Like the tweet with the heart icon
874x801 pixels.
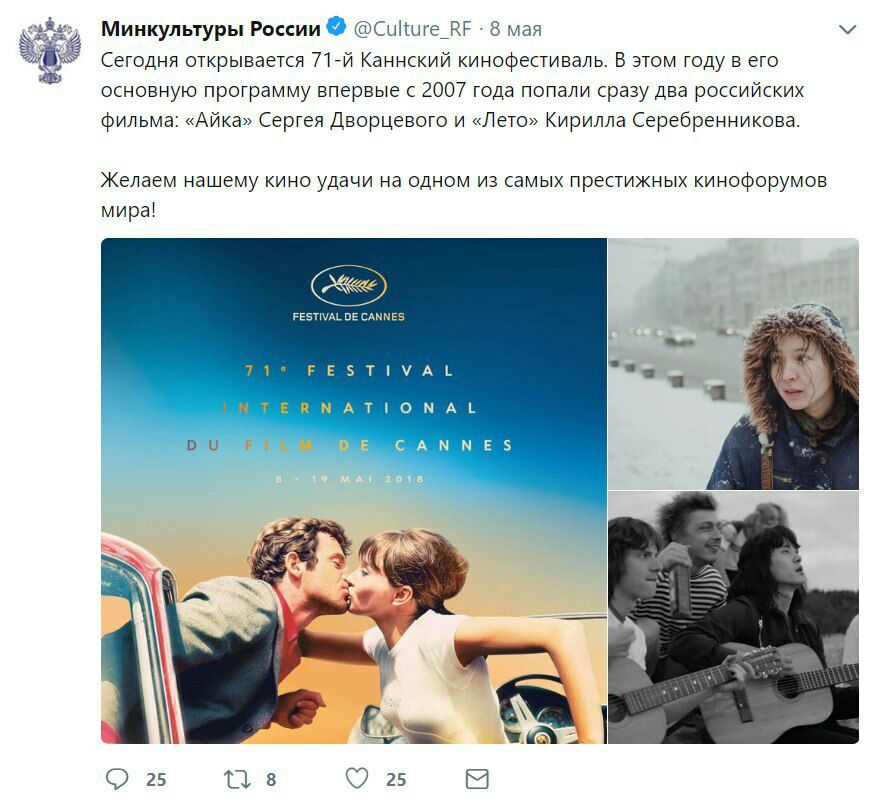[x=357, y=778]
